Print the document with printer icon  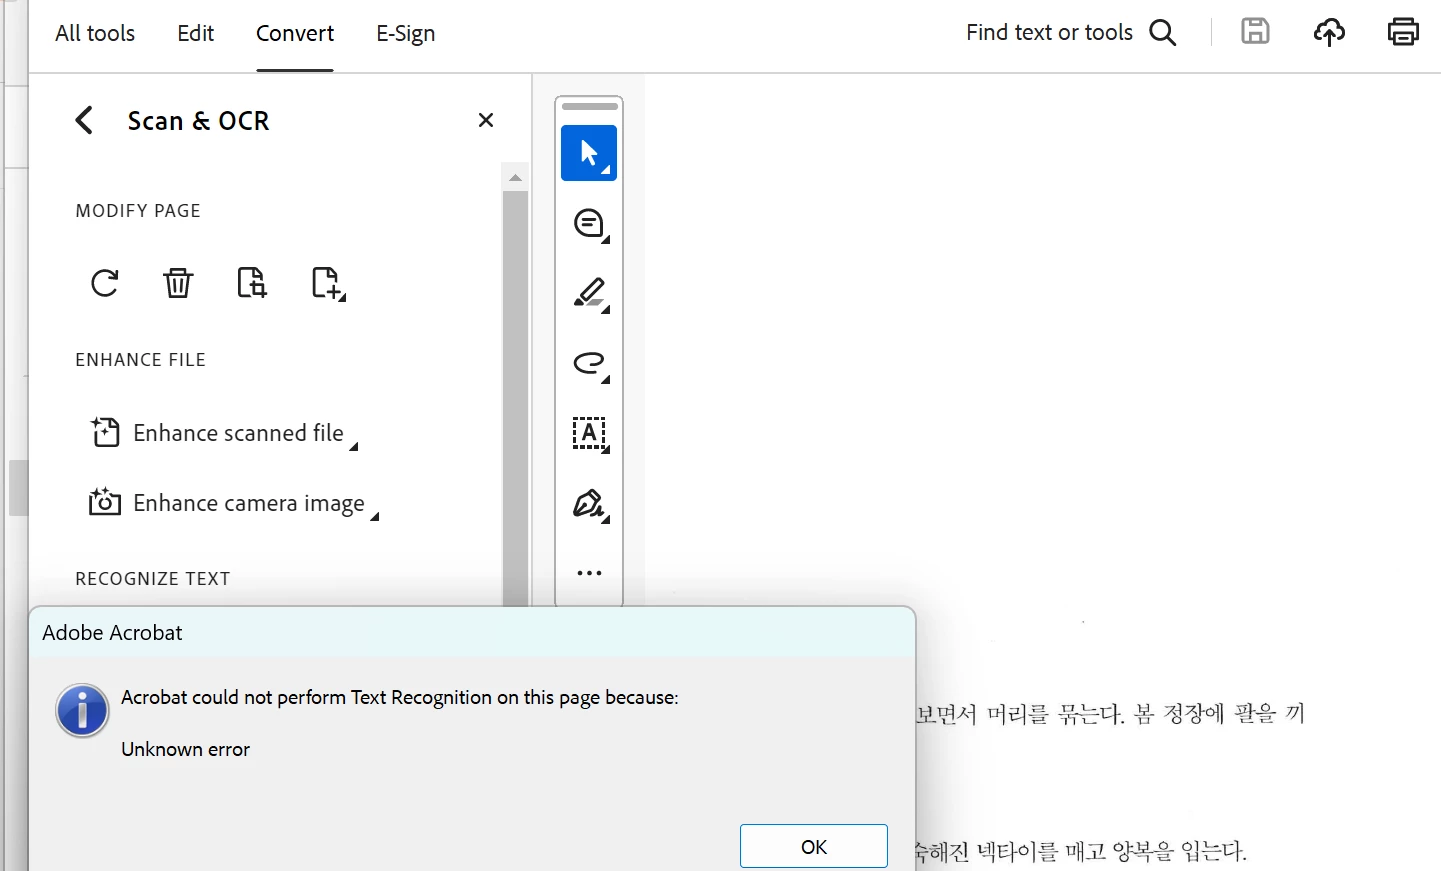point(1403,32)
